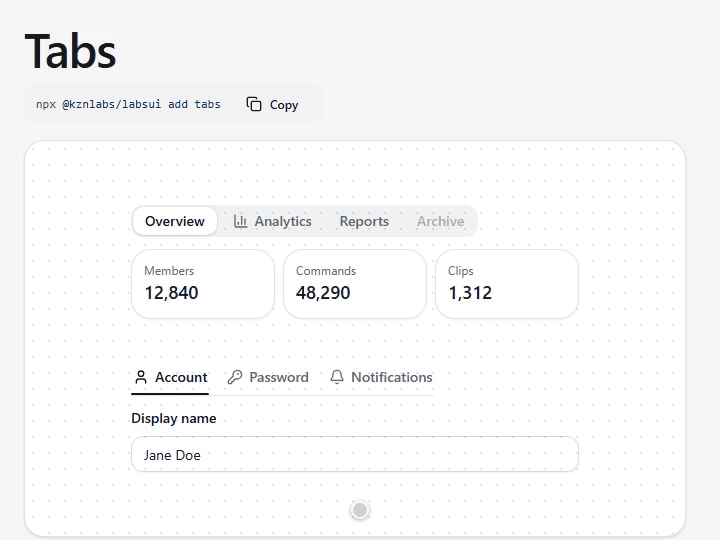The height and width of the screenshot is (540, 720).
Task: Click the Clips value 1,312
Action: [x=470, y=292]
